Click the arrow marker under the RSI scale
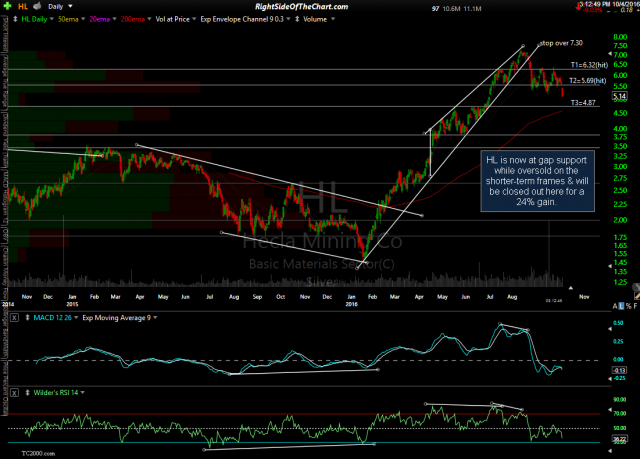 (x=610, y=451)
